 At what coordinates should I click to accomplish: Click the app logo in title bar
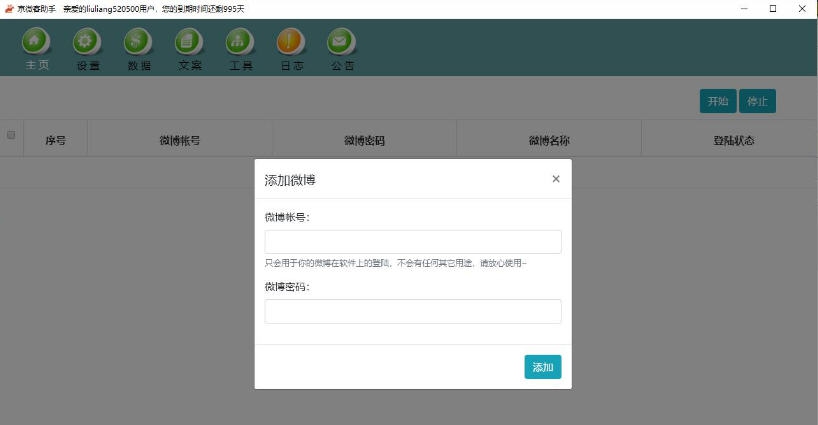9,8
